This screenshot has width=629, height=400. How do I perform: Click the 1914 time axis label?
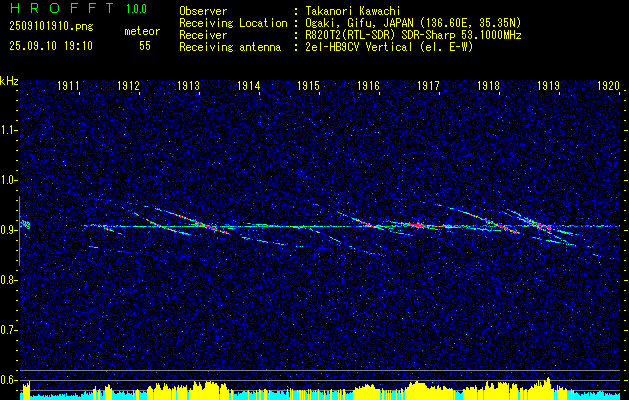point(249,85)
